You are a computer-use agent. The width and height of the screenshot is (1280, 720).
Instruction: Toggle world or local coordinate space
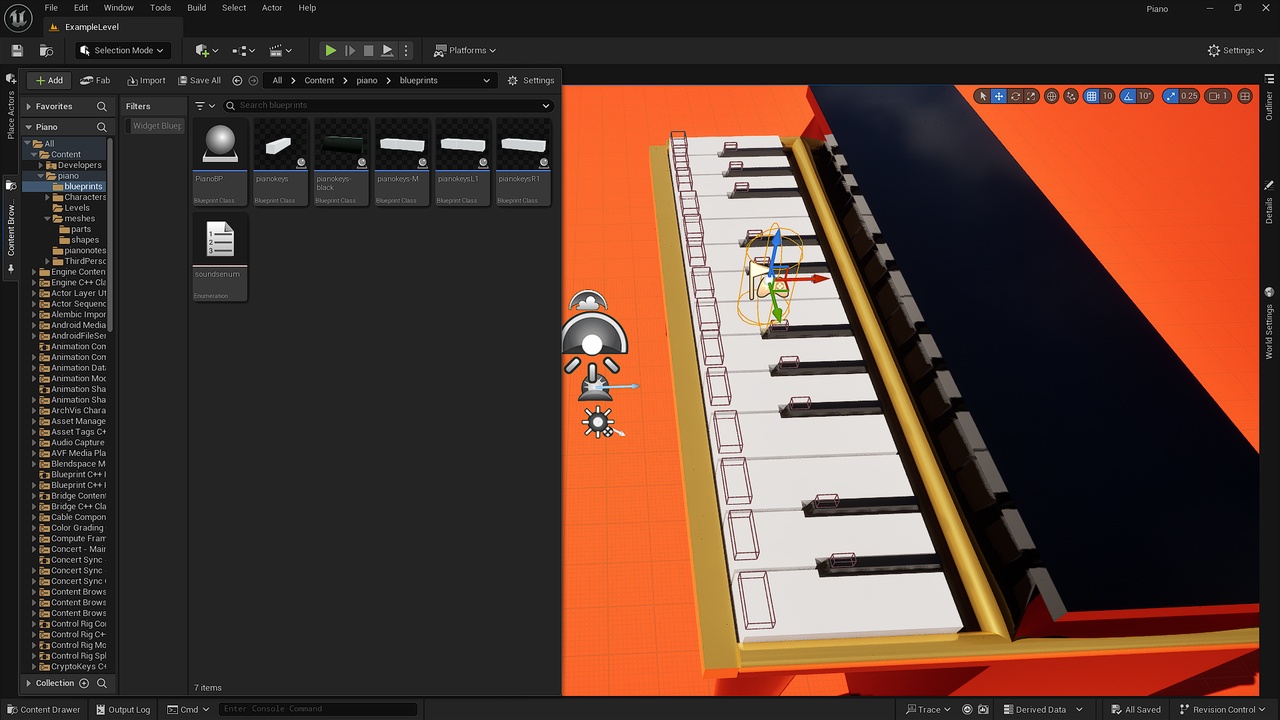point(1052,96)
